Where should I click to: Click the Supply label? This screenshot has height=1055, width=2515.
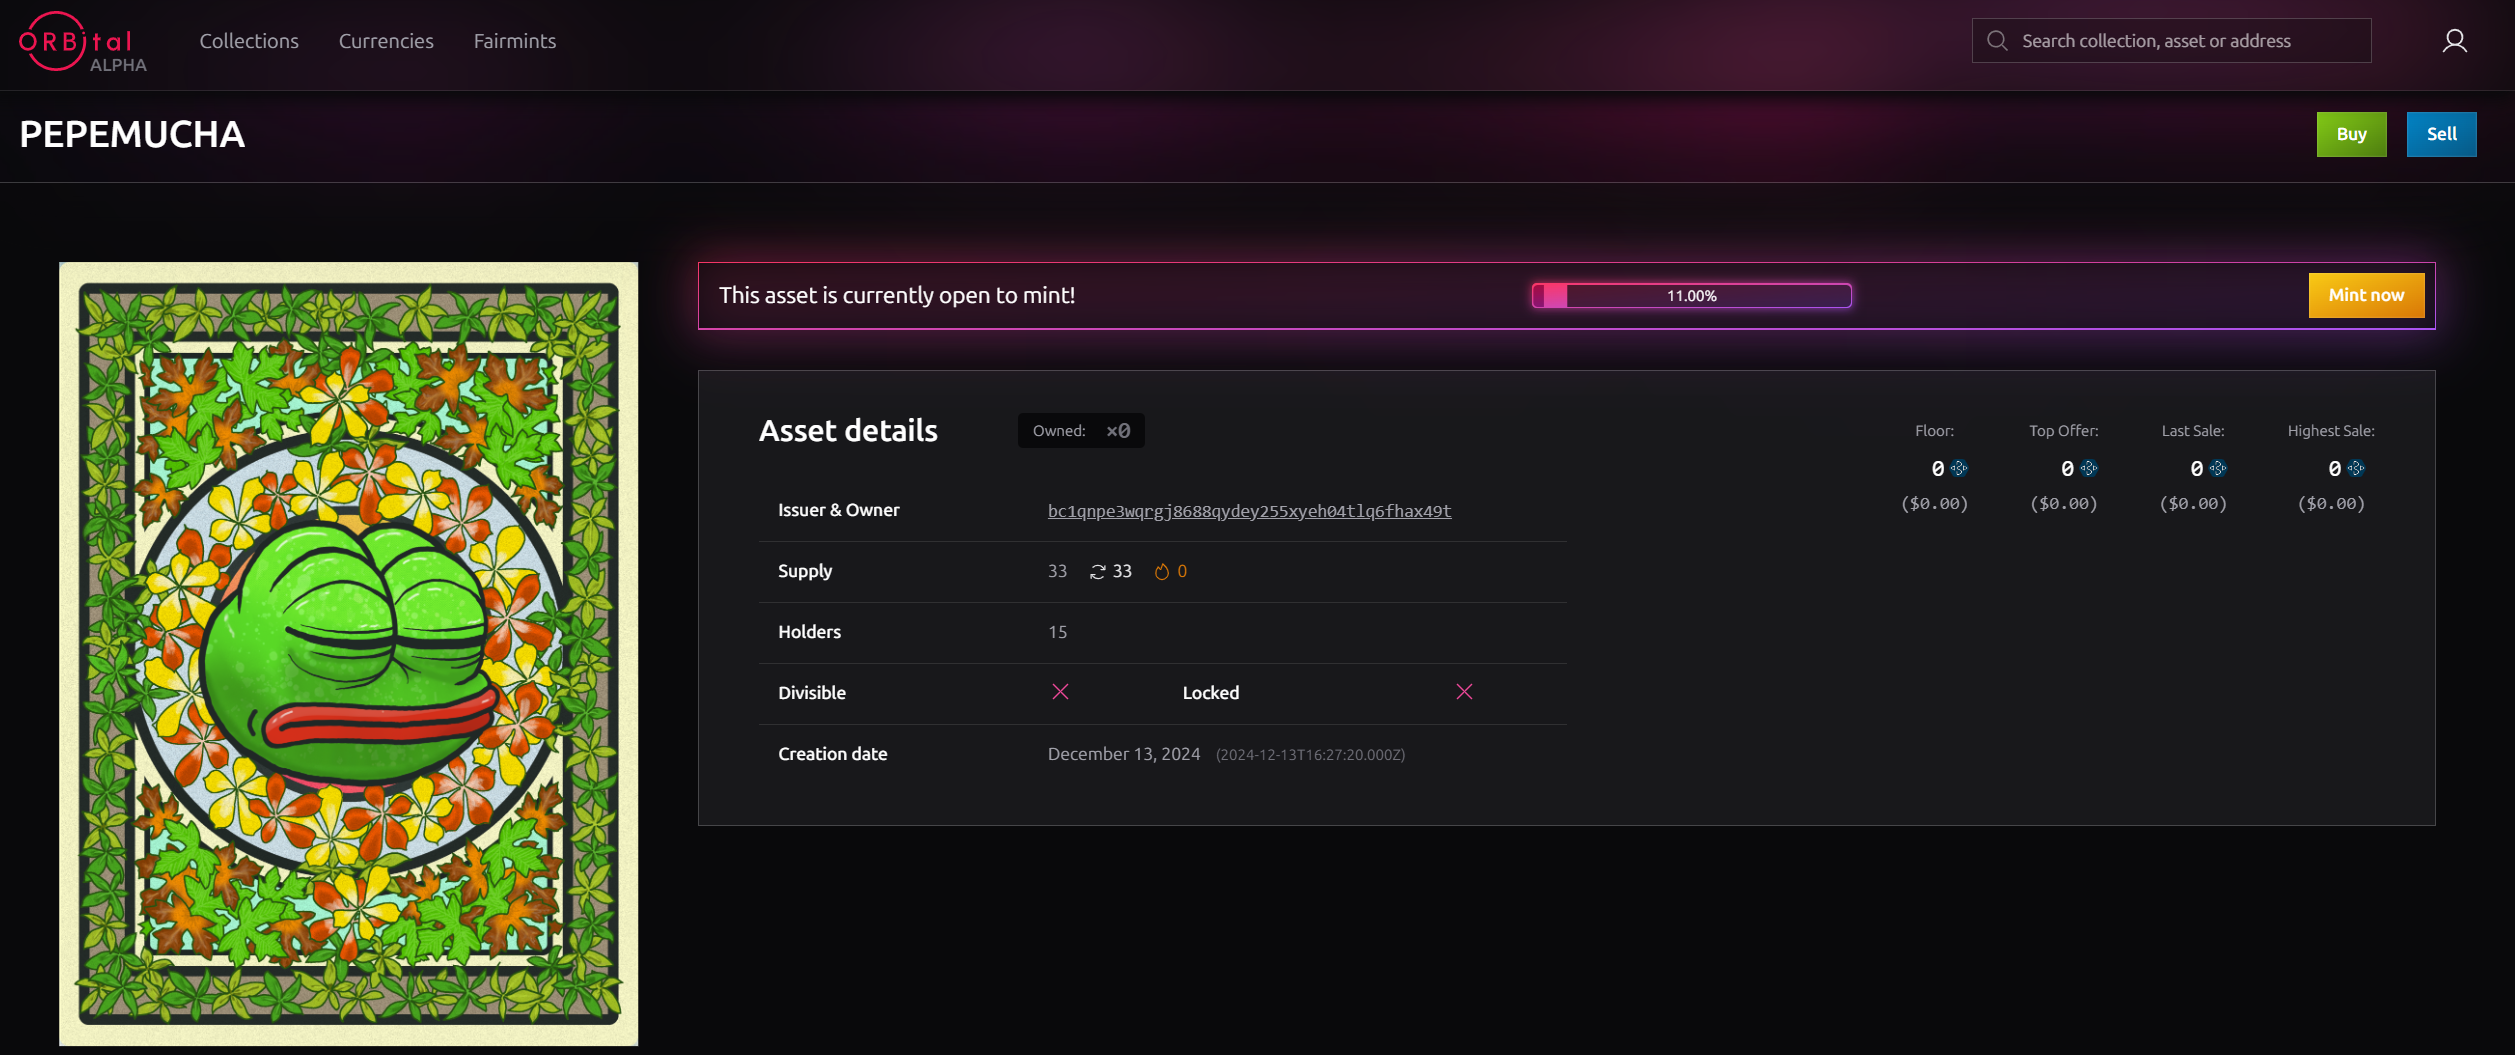pyautogui.click(x=804, y=571)
